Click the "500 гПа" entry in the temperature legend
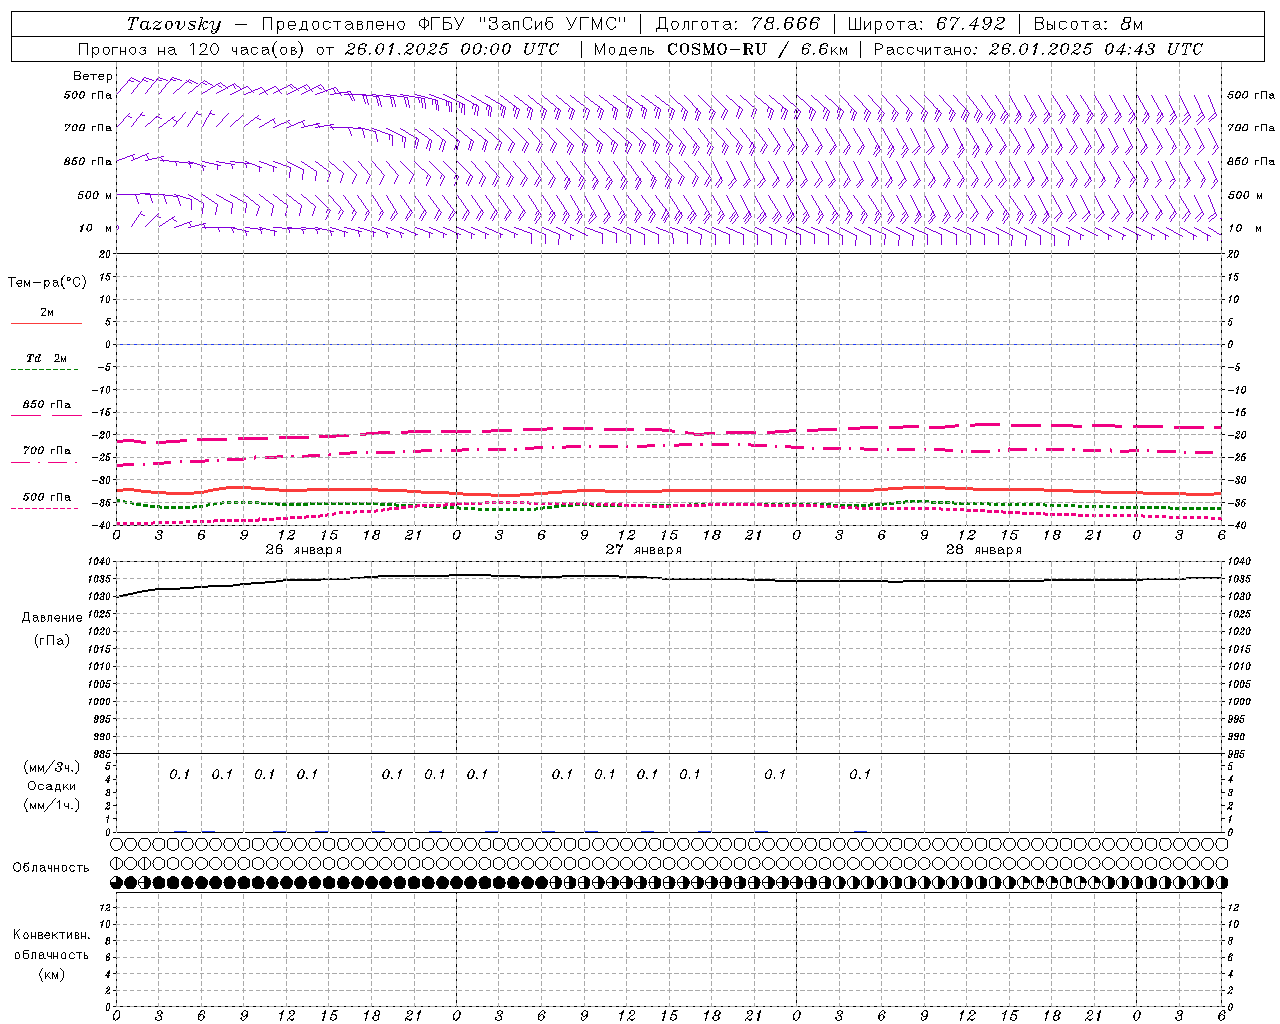 pos(47,497)
